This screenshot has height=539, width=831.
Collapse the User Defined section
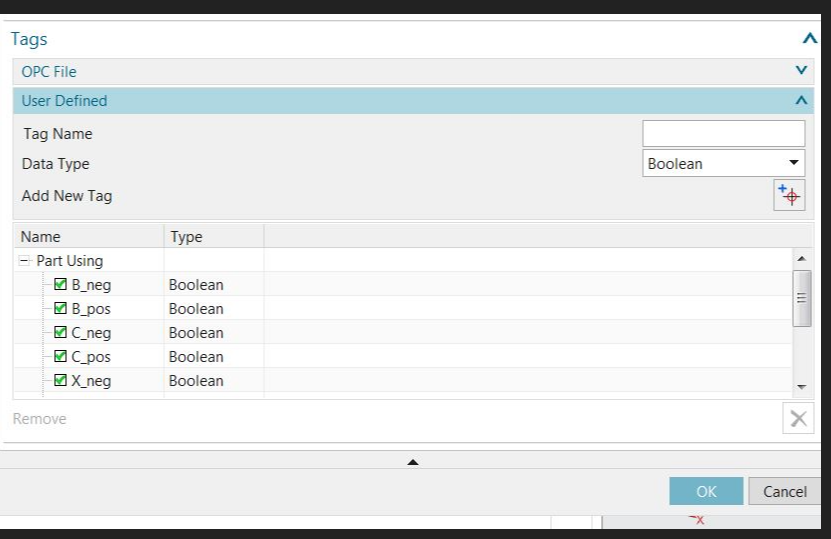pos(801,100)
